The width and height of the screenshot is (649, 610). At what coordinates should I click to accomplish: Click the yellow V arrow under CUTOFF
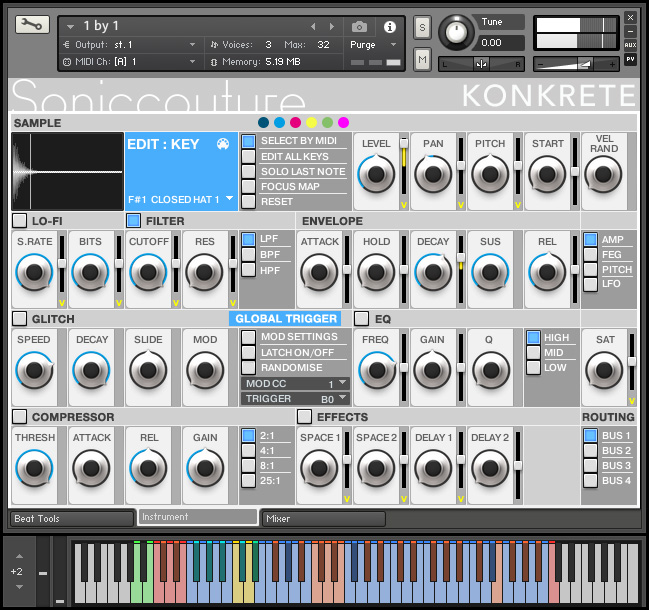pyautogui.click(x=175, y=303)
